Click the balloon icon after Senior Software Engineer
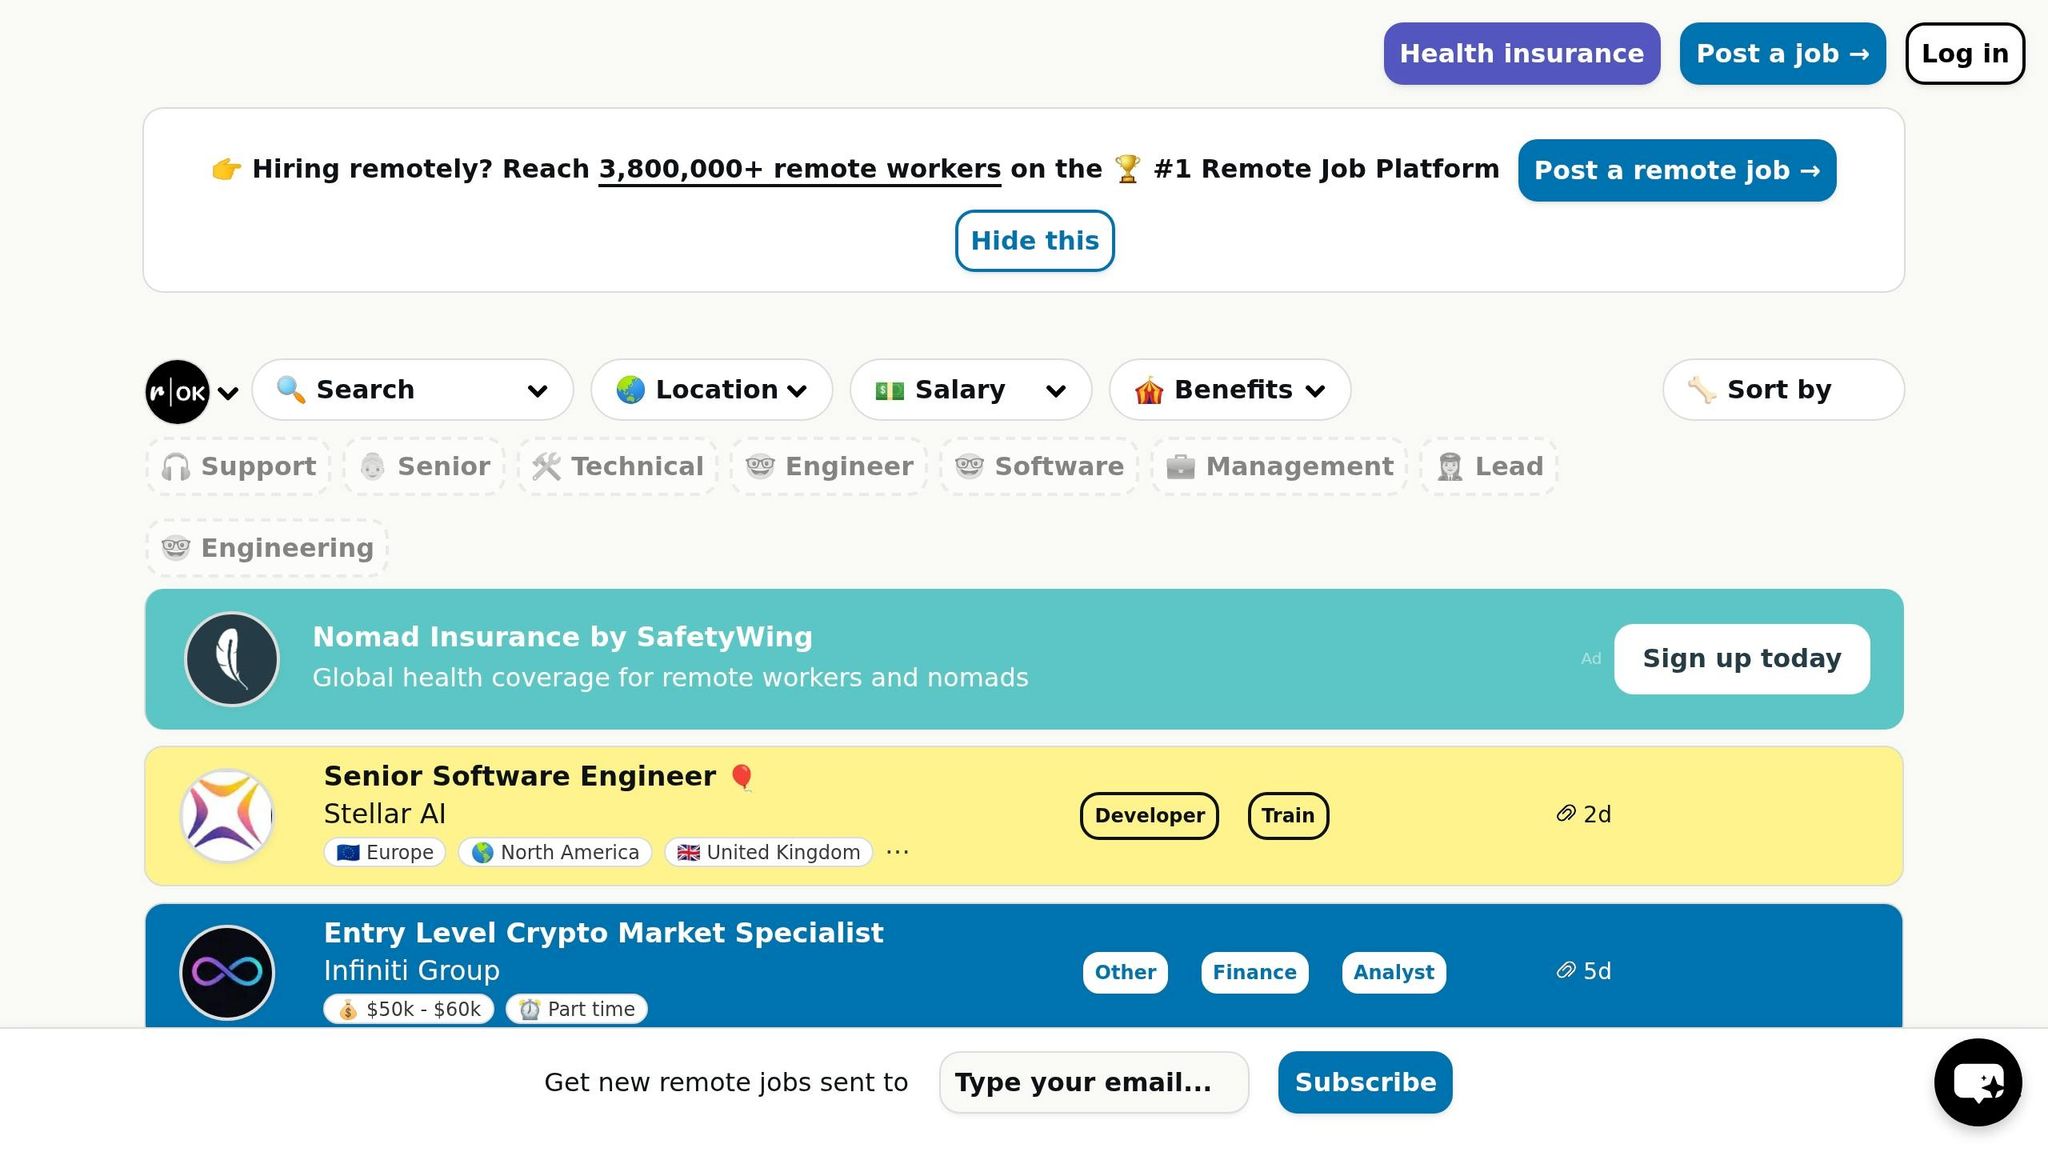This screenshot has width=2048, height=1152. (742, 777)
